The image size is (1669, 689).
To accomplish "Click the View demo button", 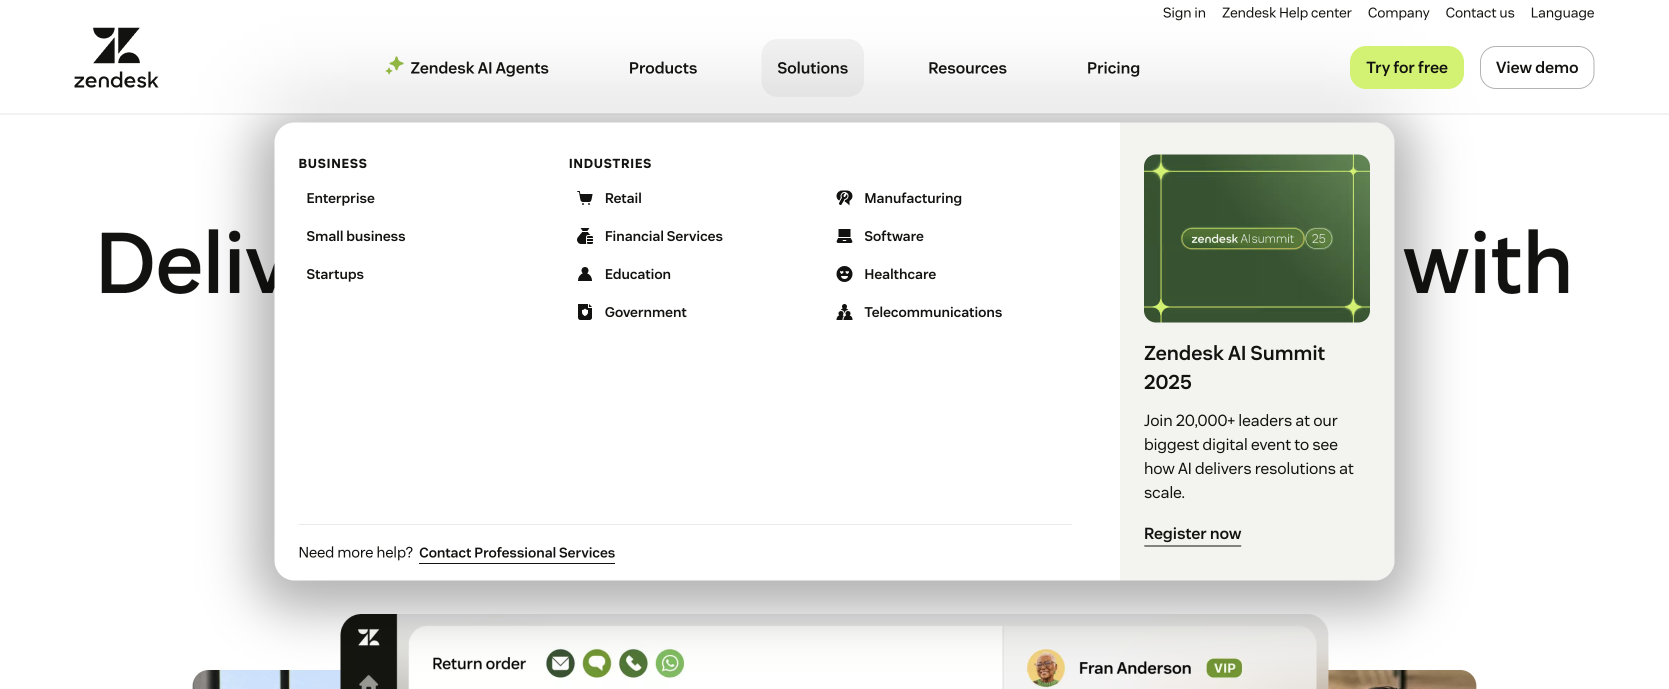I will pyautogui.click(x=1537, y=67).
